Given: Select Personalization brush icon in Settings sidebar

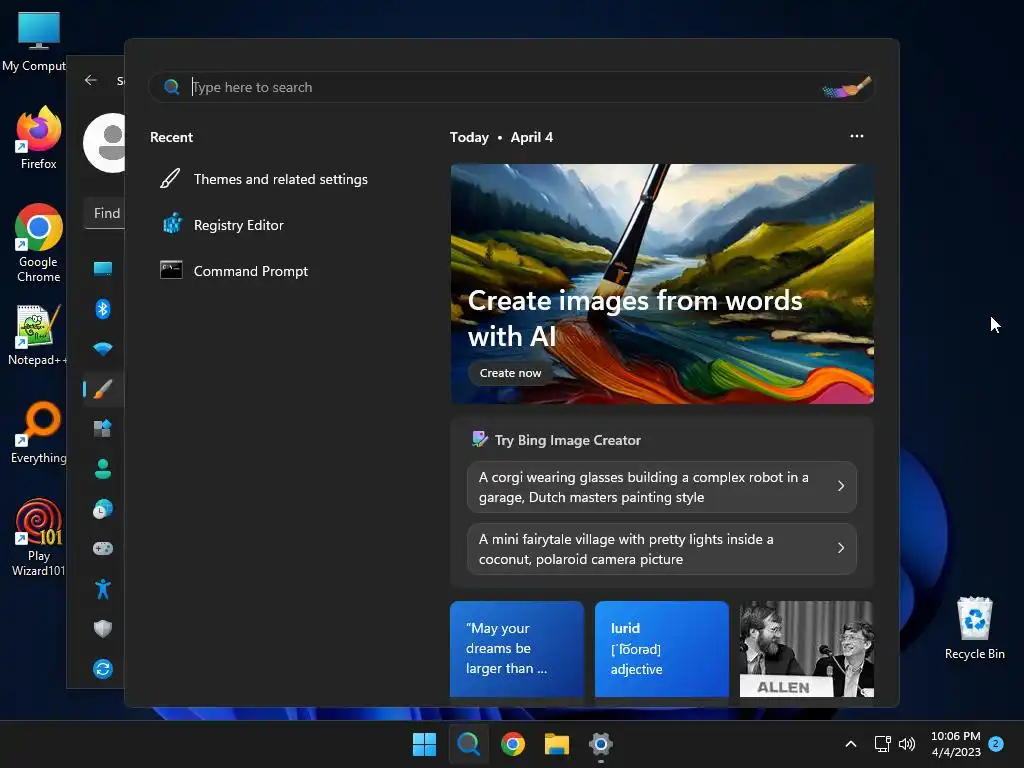Looking at the screenshot, I should 103,389.
